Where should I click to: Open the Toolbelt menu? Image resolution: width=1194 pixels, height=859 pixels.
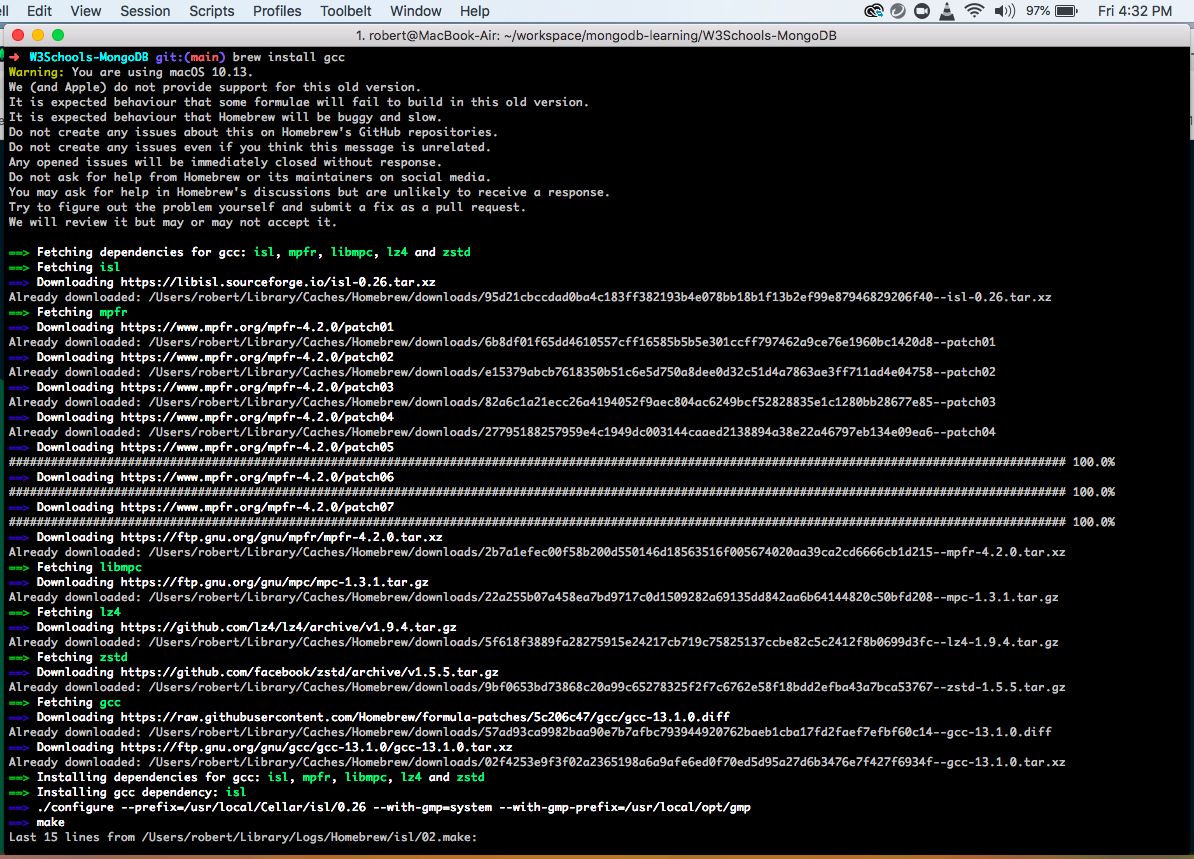tap(346, 11)
